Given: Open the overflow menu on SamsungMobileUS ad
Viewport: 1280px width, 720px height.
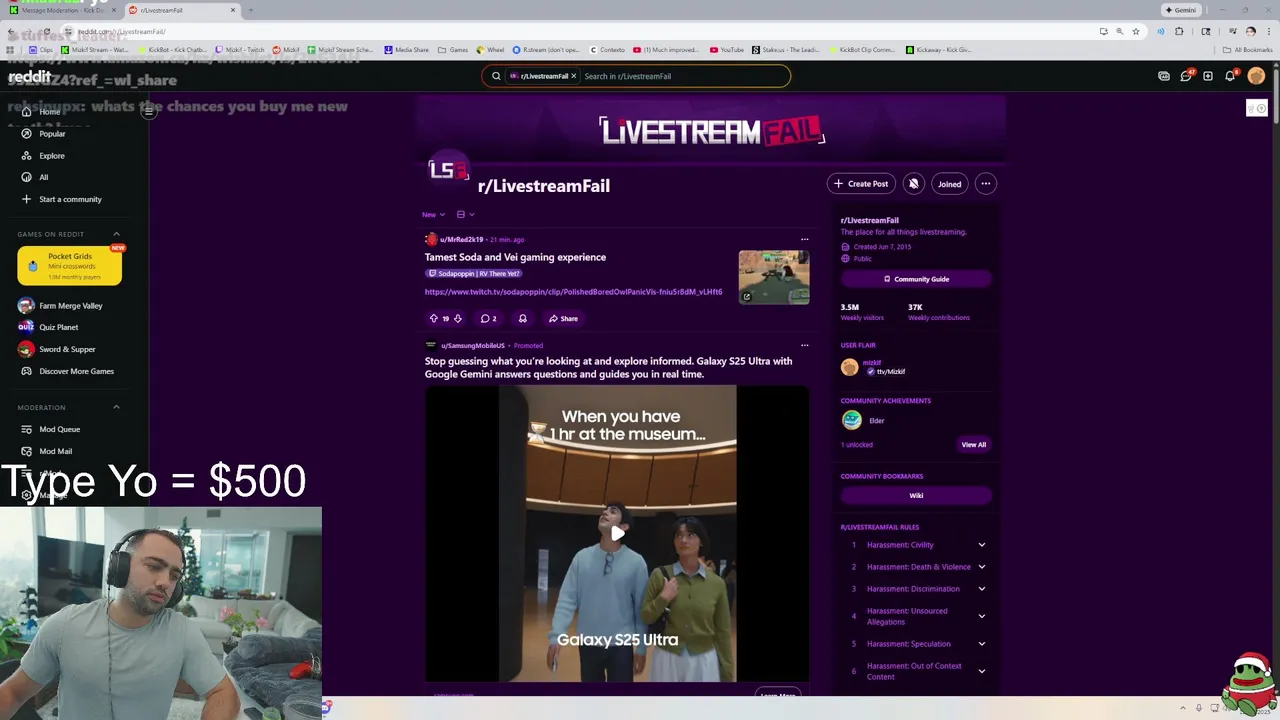Looking at the screenshot, I should pos(804,346).
